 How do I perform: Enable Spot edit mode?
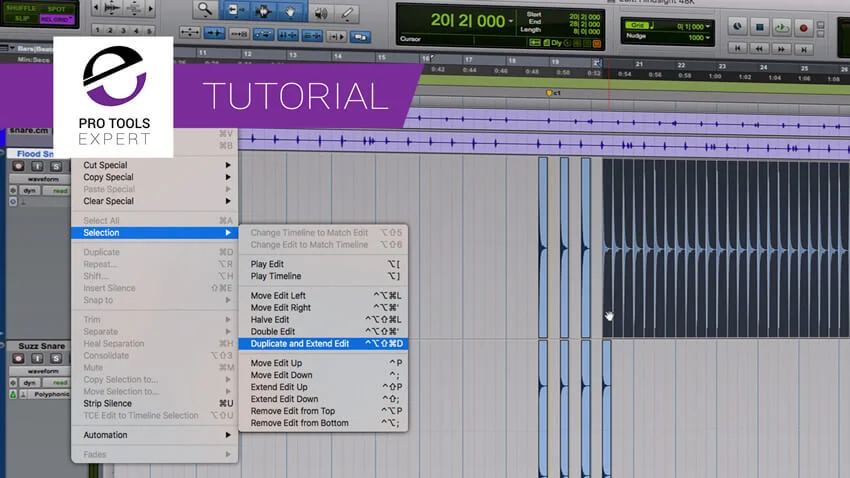point(56,9)
